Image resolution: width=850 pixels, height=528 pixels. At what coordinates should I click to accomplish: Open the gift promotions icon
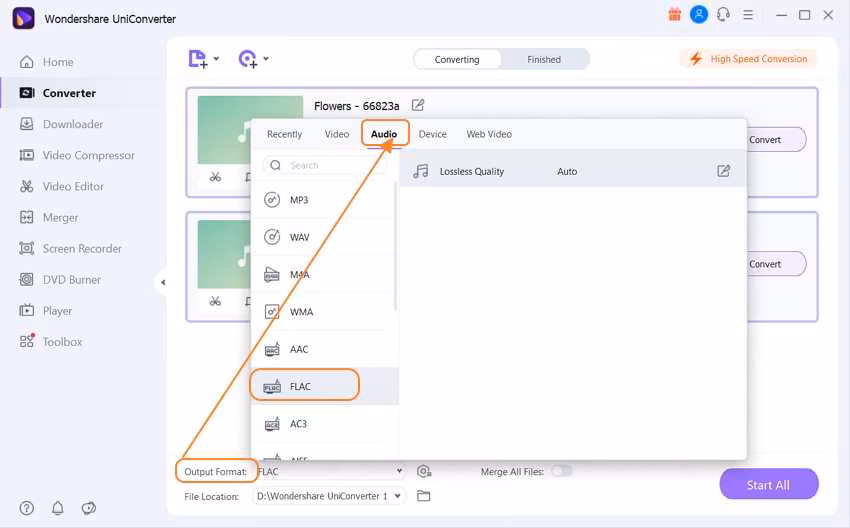[674, 15]
